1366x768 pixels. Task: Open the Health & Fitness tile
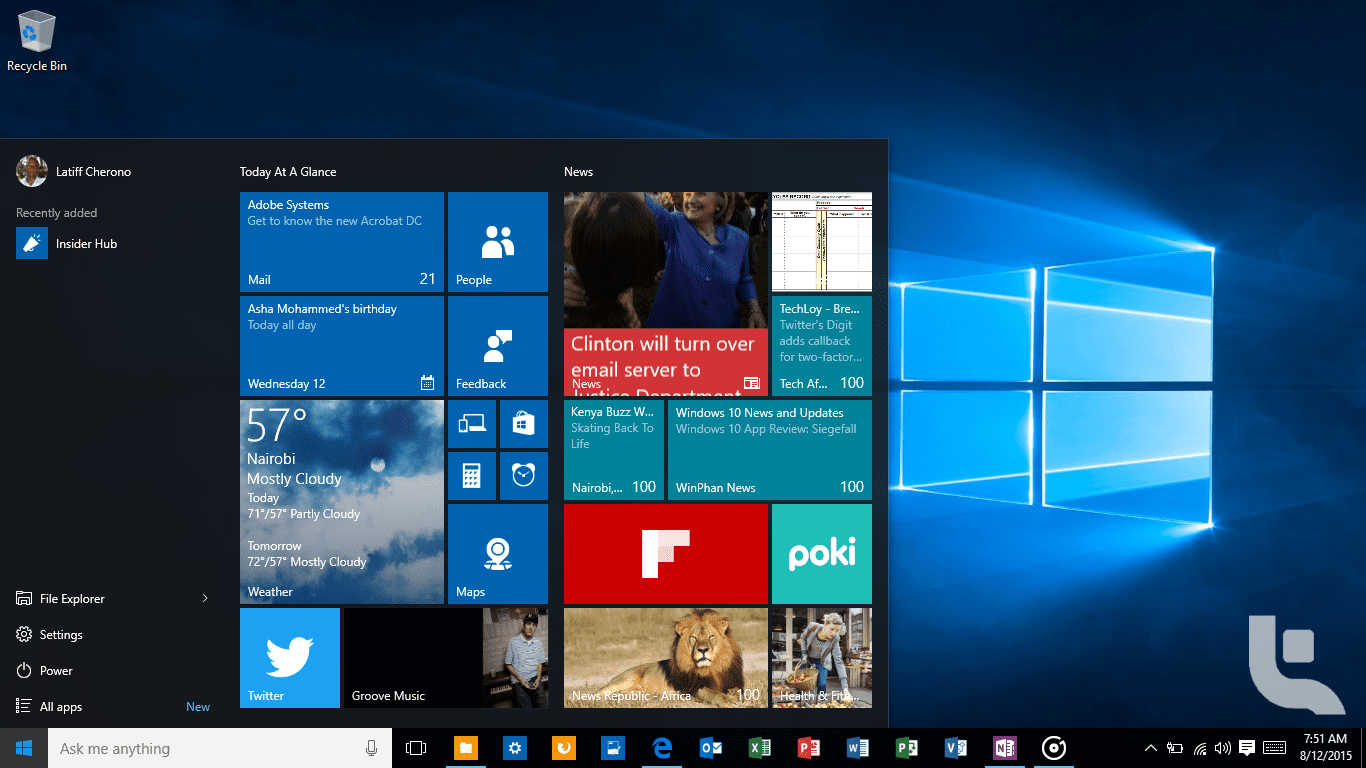point(822,658)
